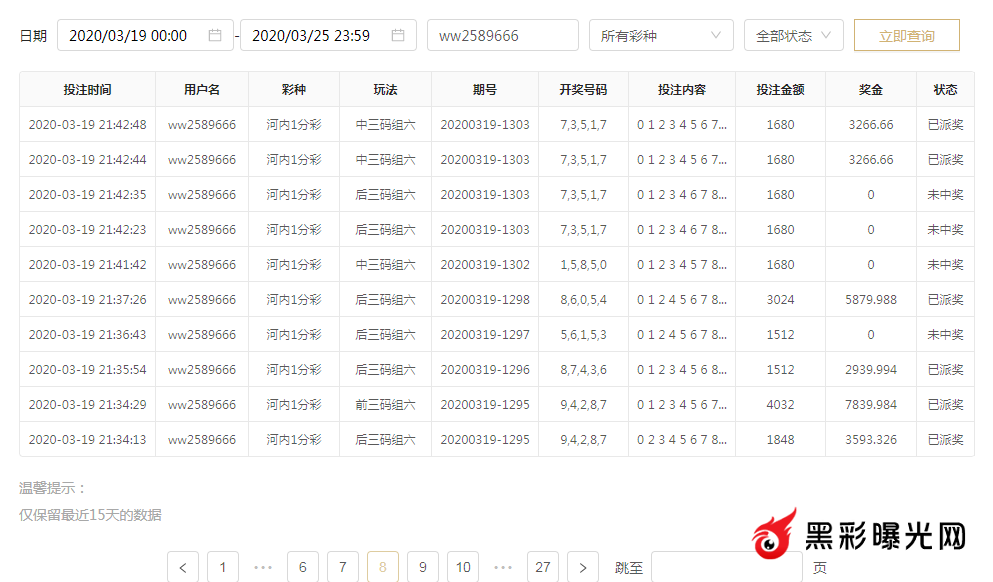993x582 pixels.
Task: Click the username field containing ww2589666
Action: [x=502, y=35]
